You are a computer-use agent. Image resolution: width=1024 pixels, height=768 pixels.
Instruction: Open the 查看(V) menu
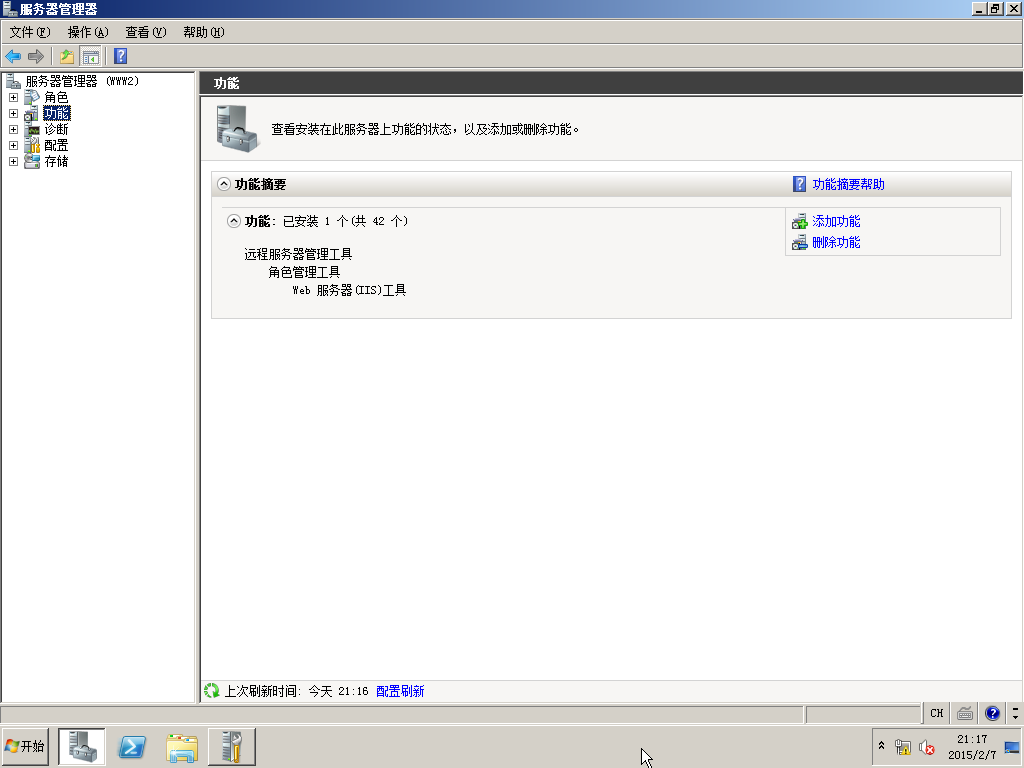(146, 32)
